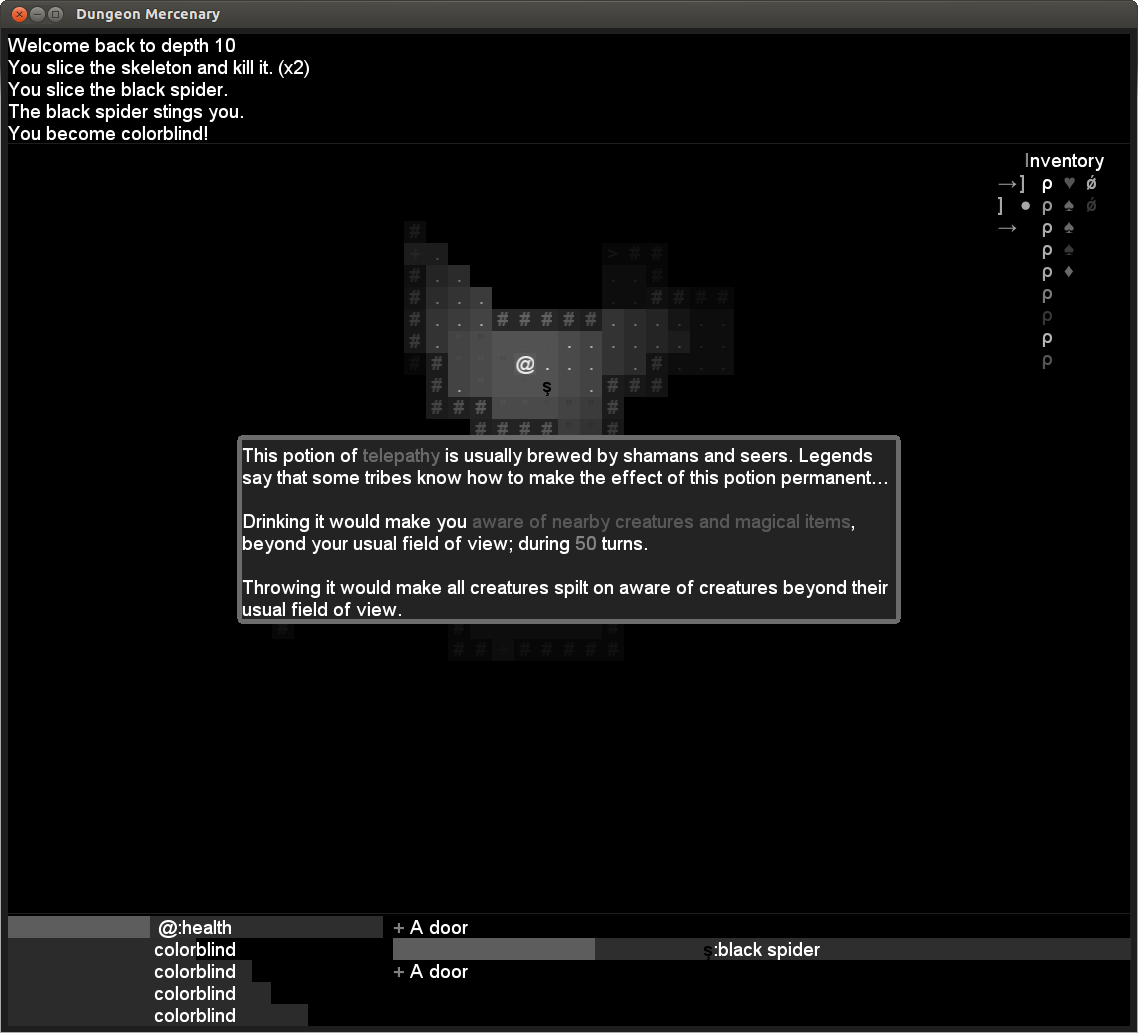Click the equipped ] weapon in the inventory
The image size is (1138, 1033).
click(x=1020, y=183)
